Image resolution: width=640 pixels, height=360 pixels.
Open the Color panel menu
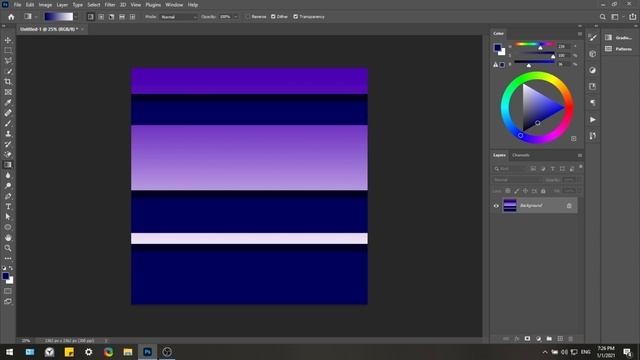pyautogui.click(x=580, y=34)
